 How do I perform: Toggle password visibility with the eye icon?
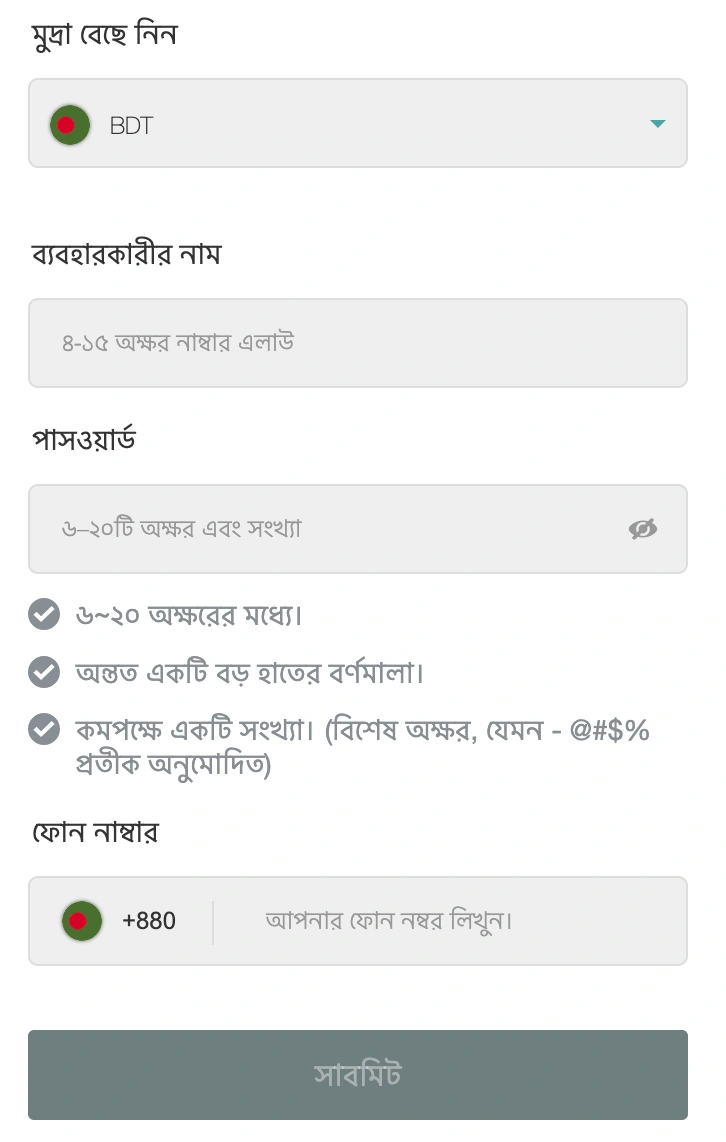pos(642,529)
